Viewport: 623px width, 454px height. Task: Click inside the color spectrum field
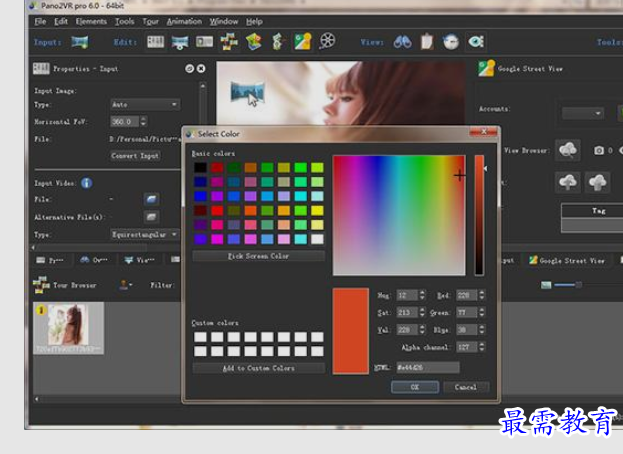pyautogui.click(x=399, y=215)
